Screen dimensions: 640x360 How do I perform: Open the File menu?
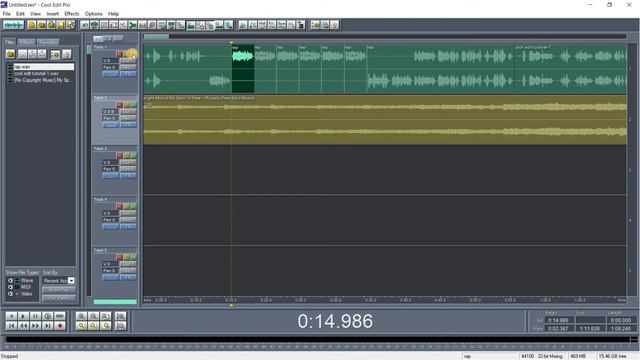(x=7, y=14)
